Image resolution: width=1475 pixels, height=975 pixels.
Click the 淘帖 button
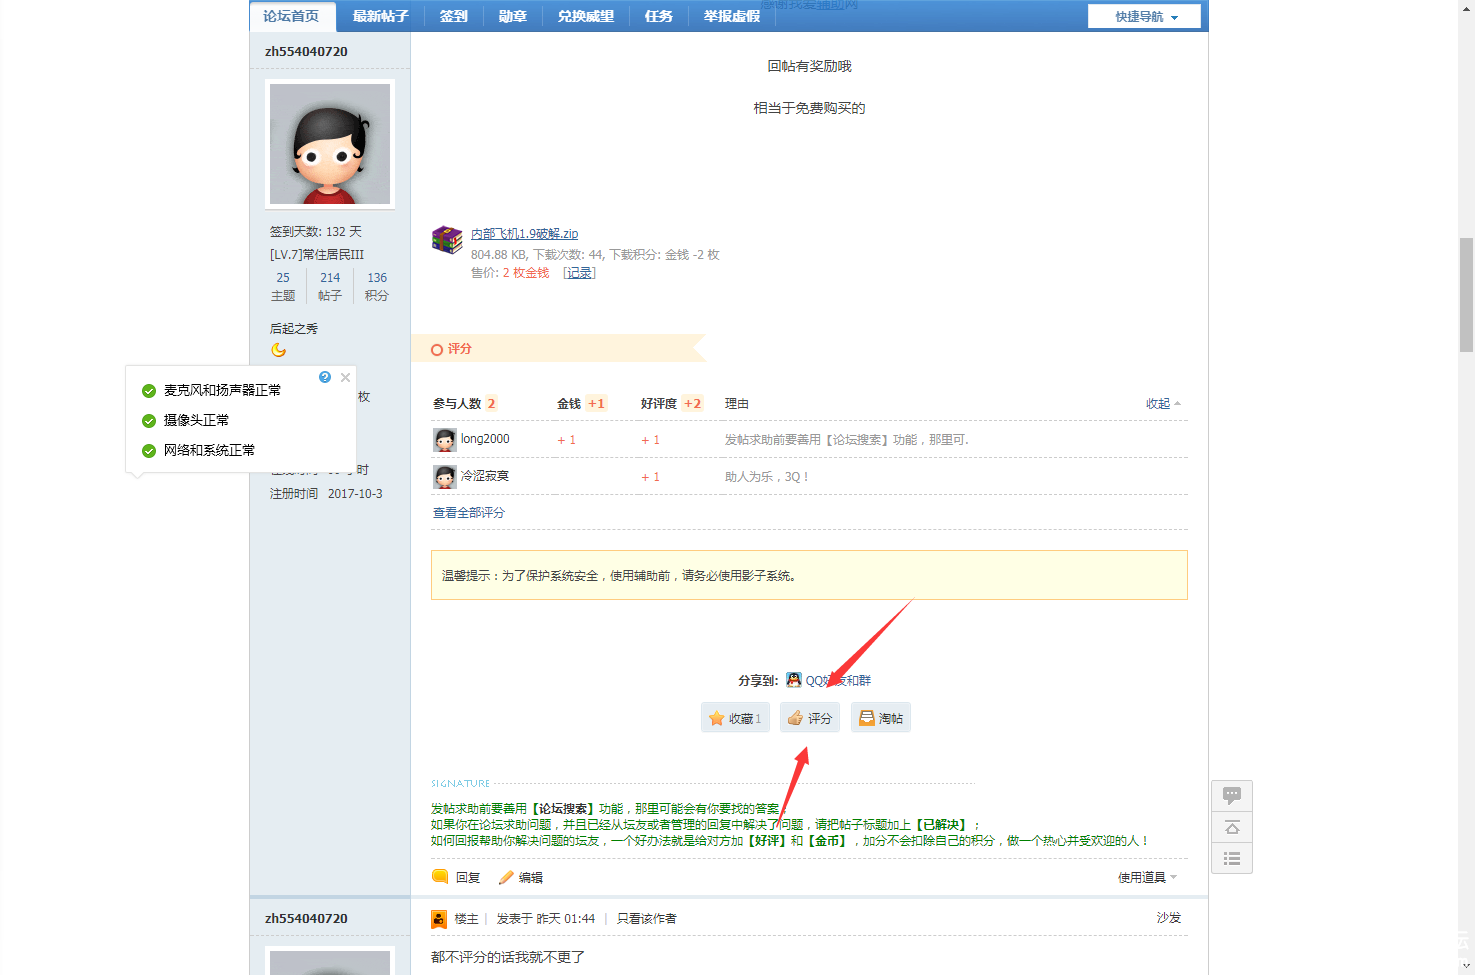coord(881,718)
